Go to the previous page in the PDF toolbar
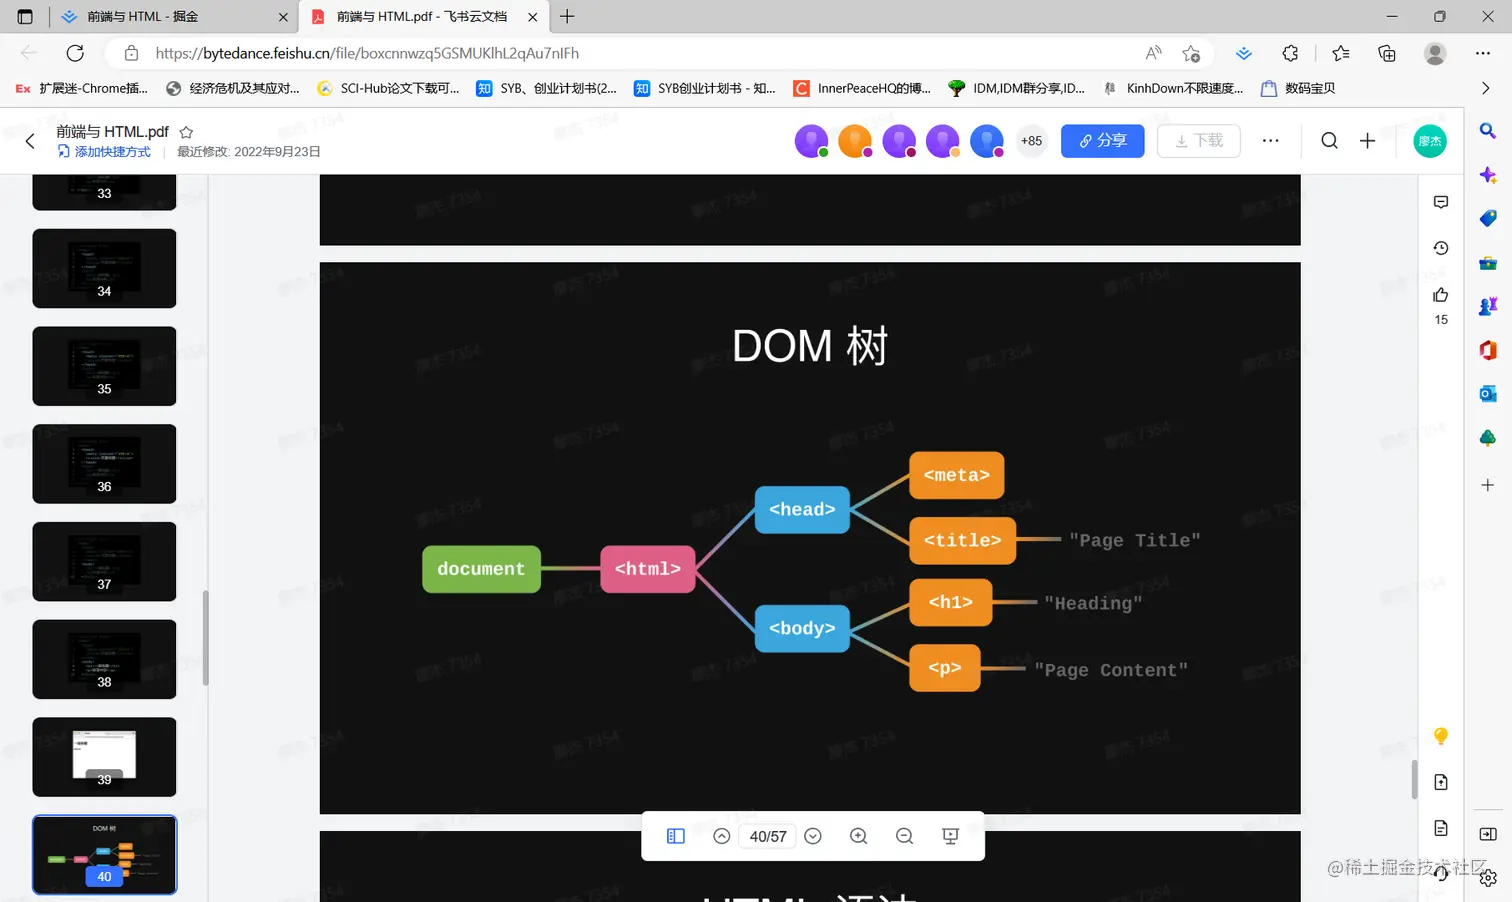This screenshot has height=902, width=1512. (721, 836)
